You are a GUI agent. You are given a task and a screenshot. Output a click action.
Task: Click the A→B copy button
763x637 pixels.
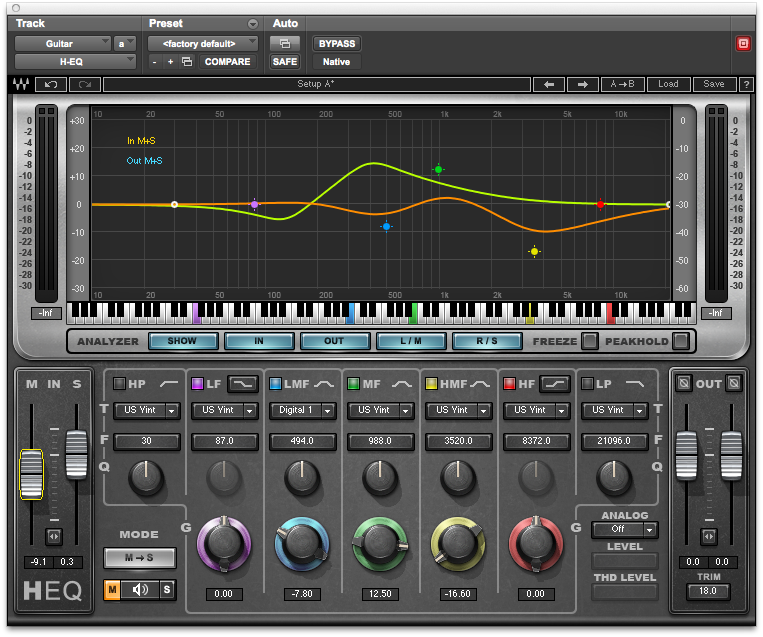[622, 84]
